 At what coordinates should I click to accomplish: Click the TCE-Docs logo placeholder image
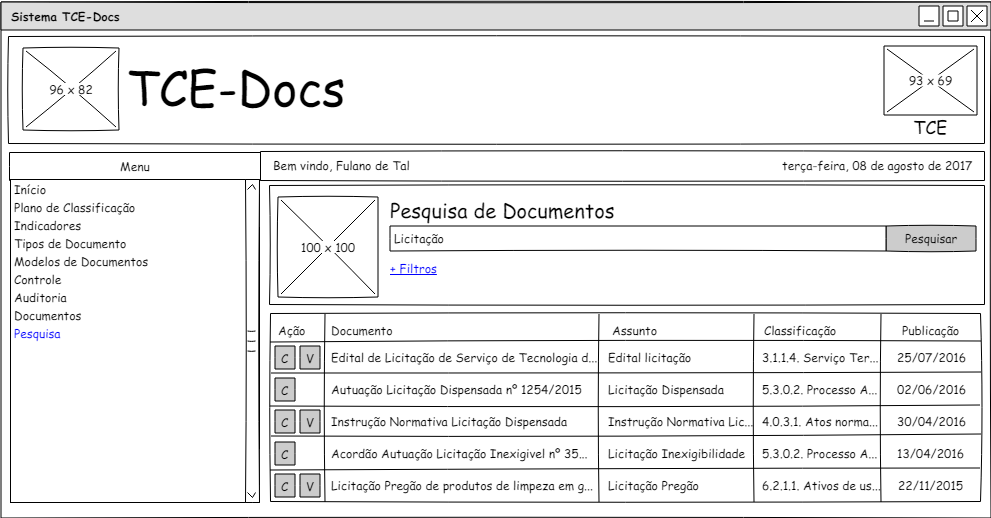point(70,89)
